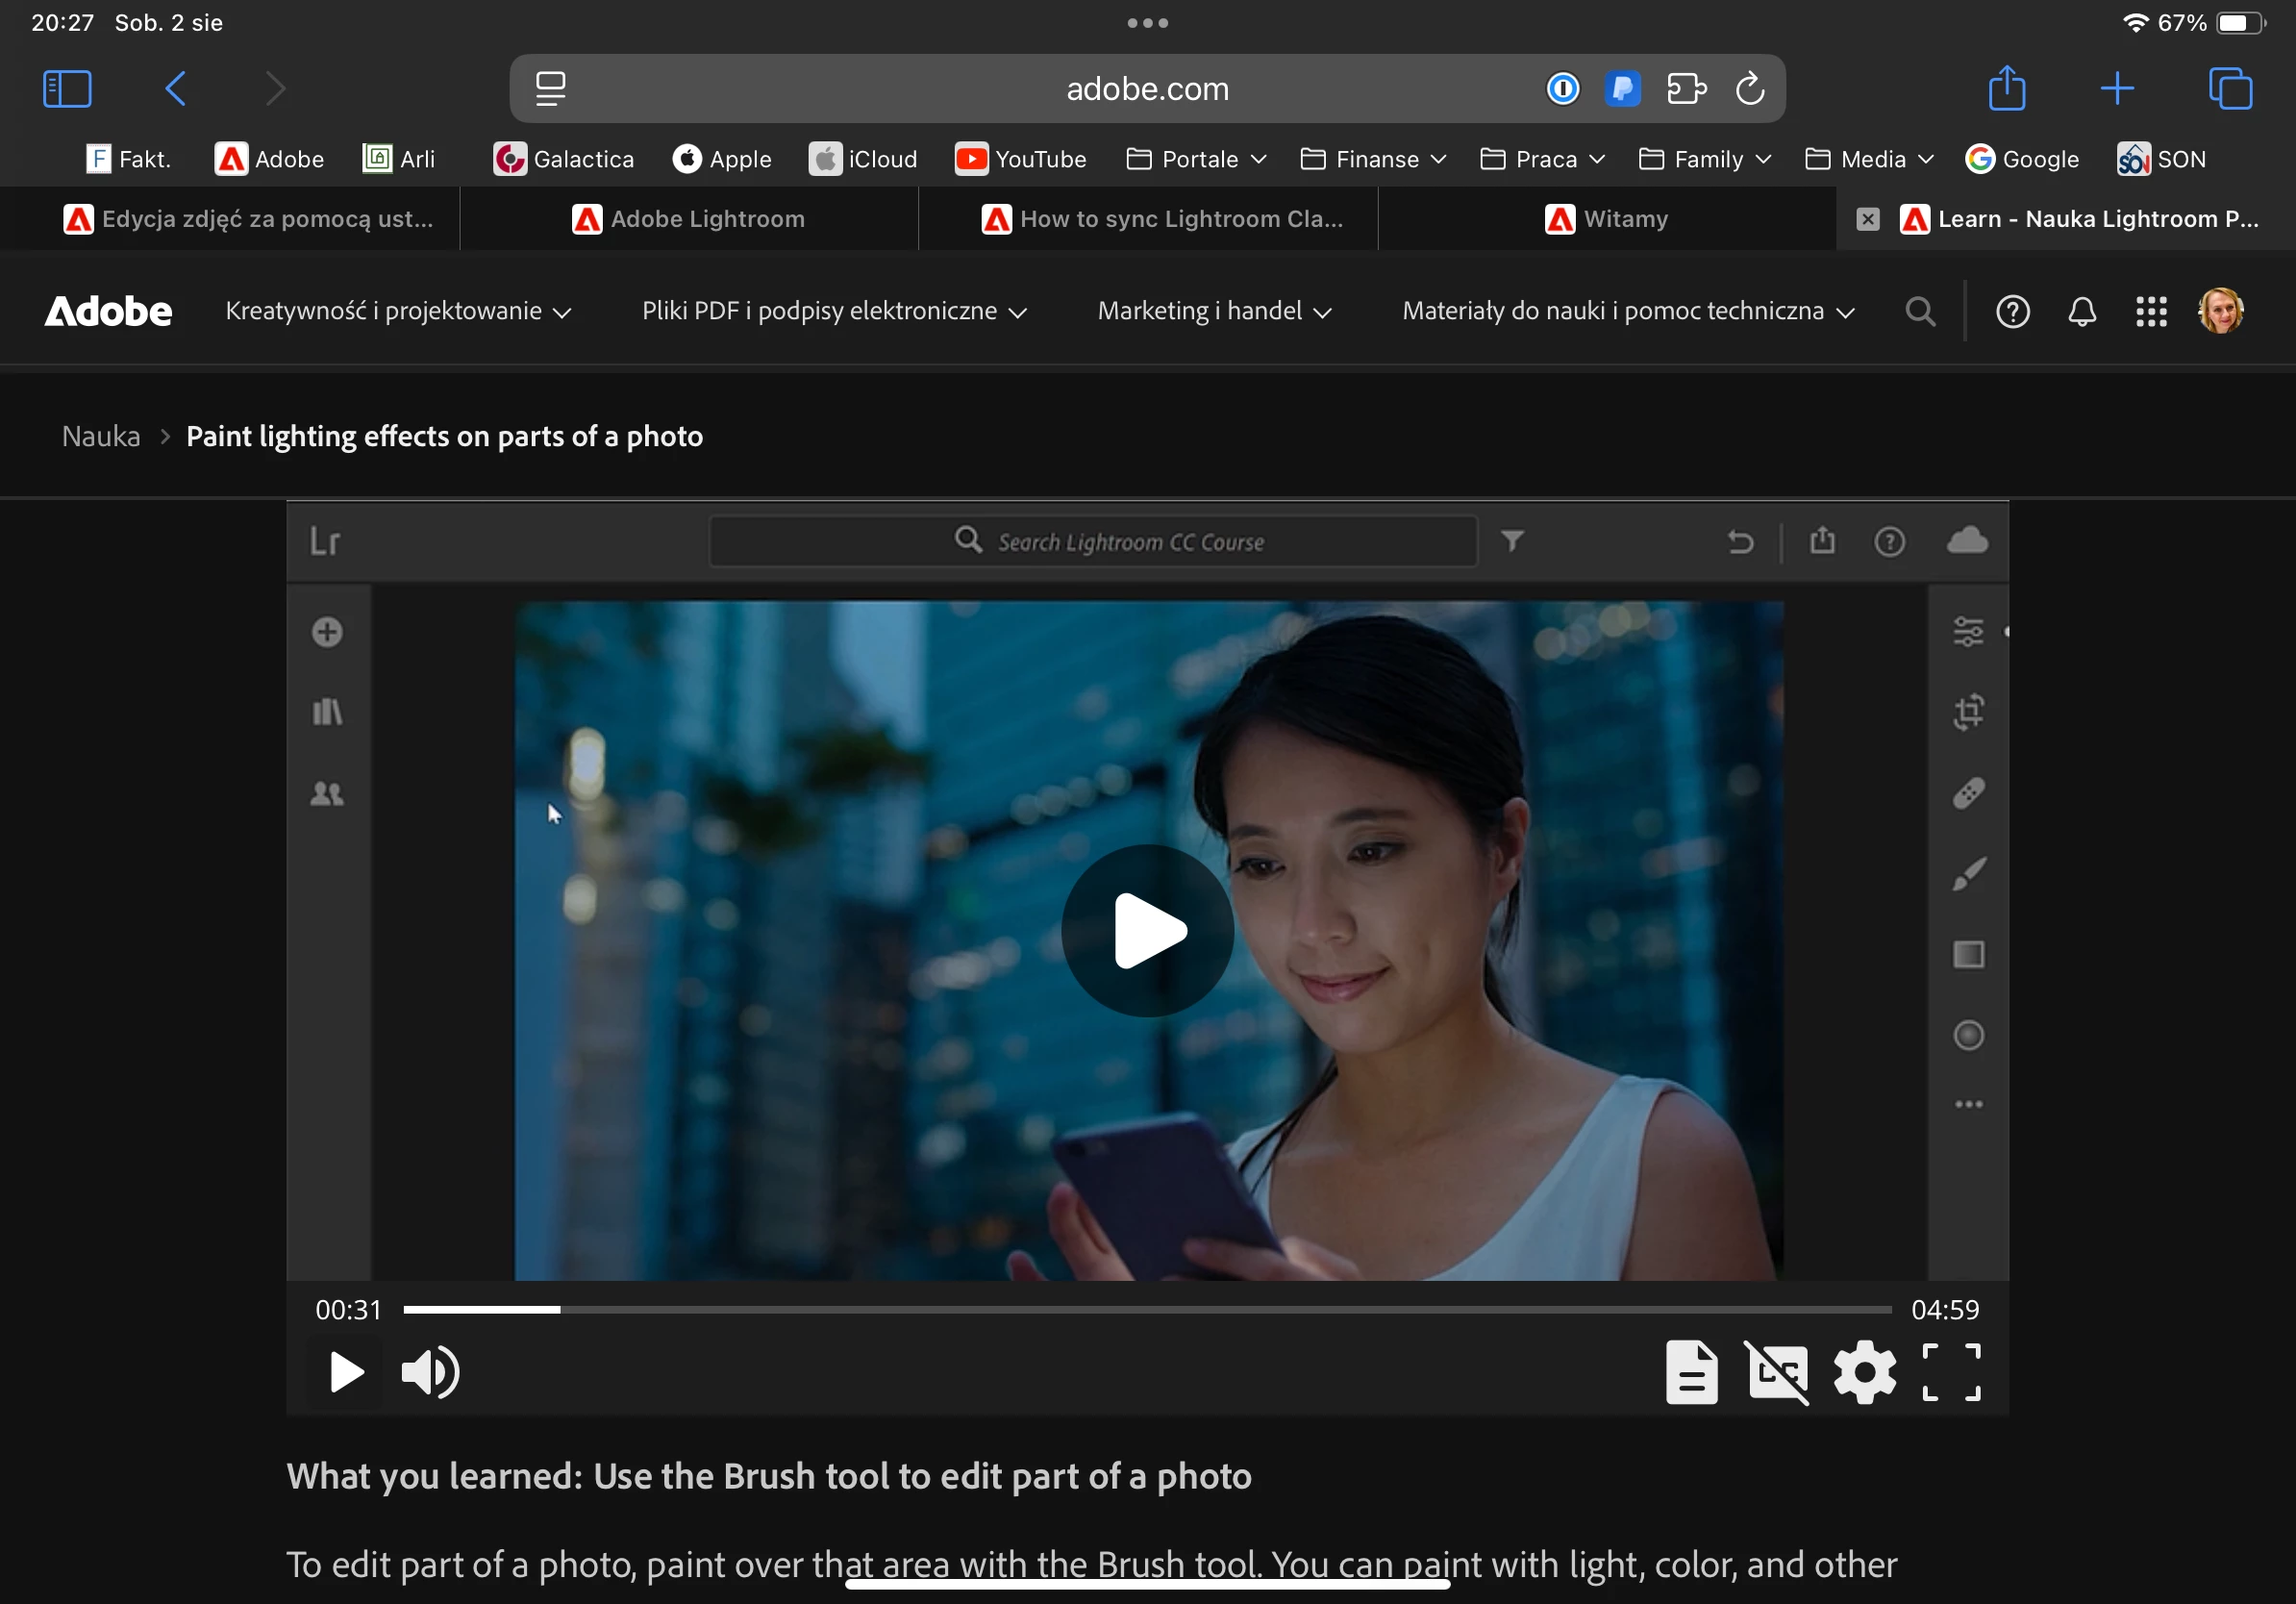Toggle Safari sidebar panel

tap(67, 89)
